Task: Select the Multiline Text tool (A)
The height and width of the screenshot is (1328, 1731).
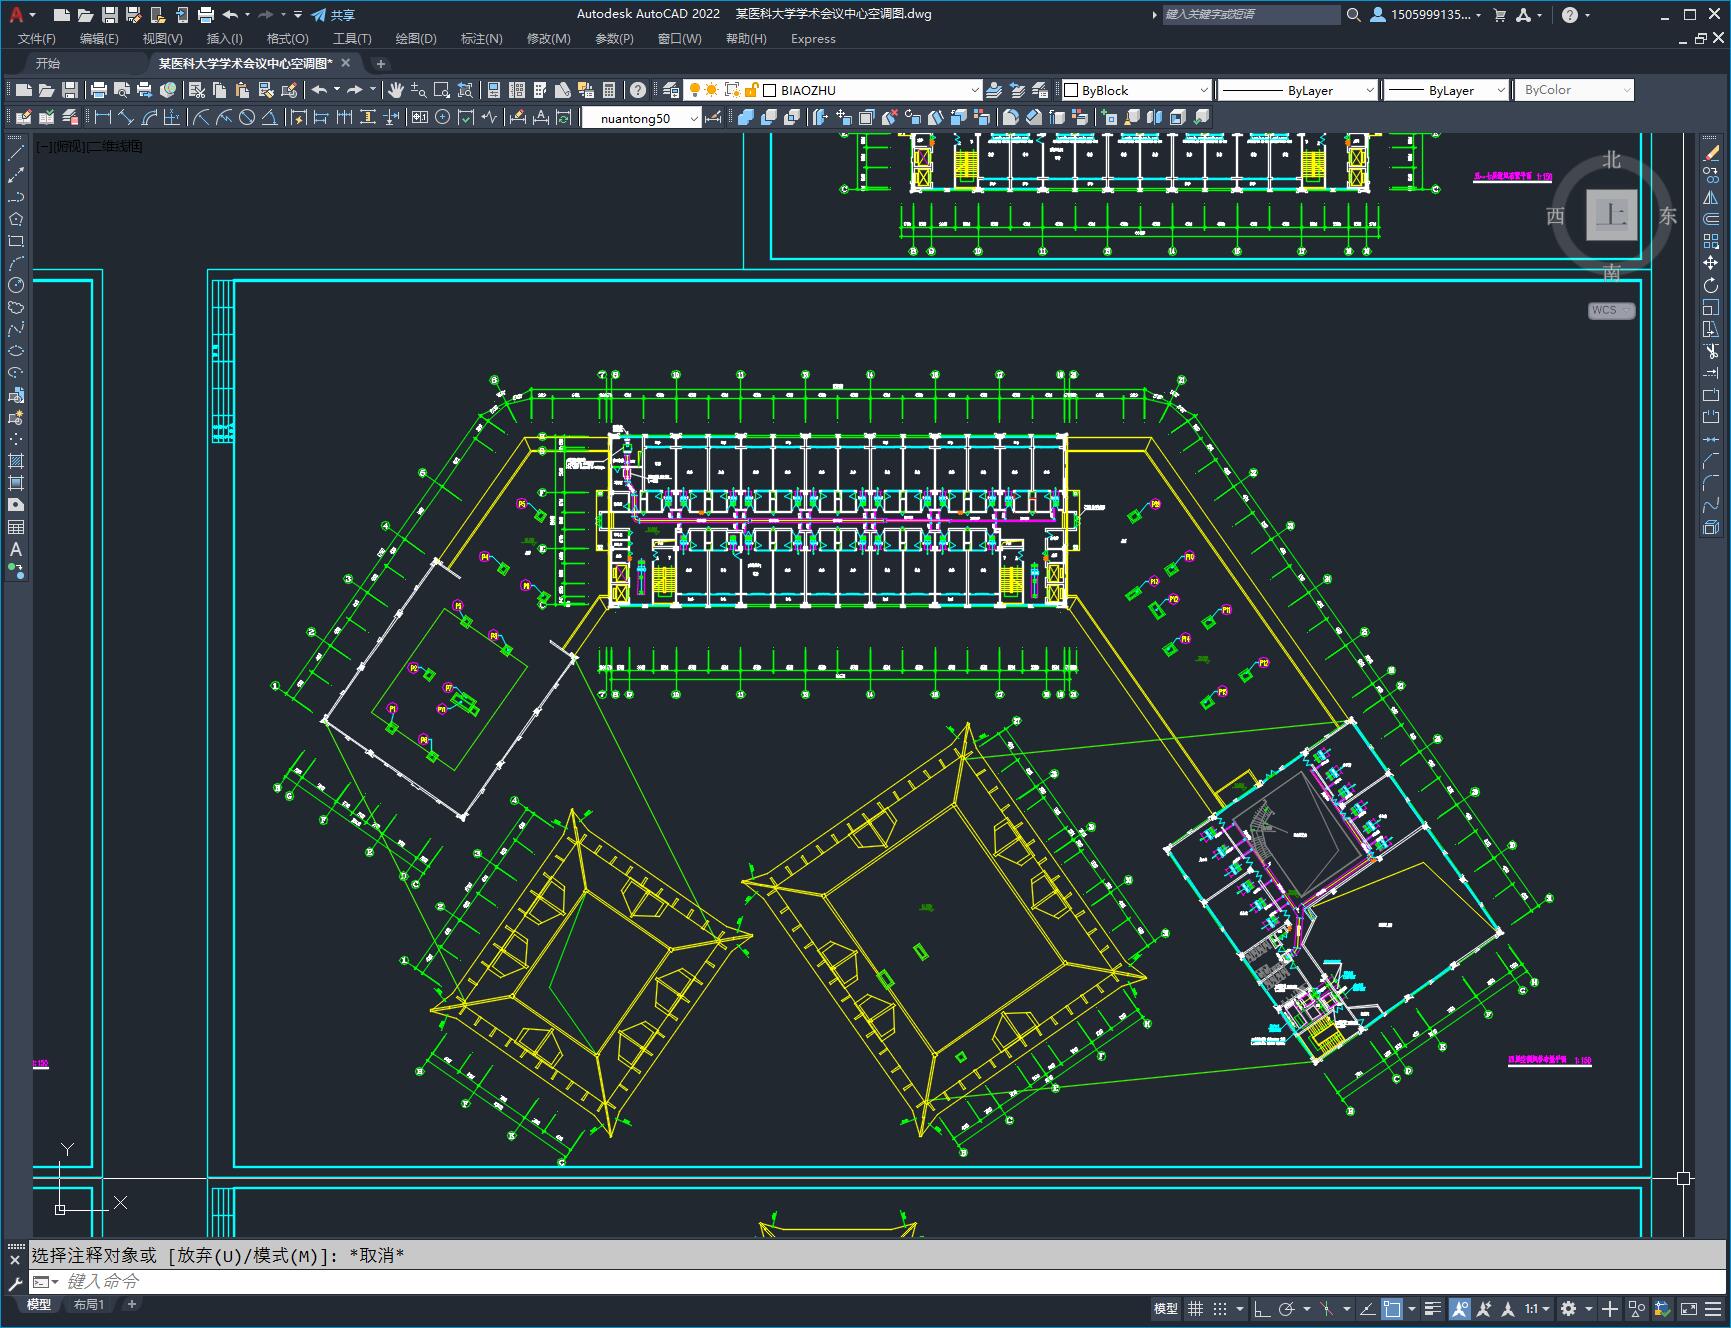Action: point(16,549)
